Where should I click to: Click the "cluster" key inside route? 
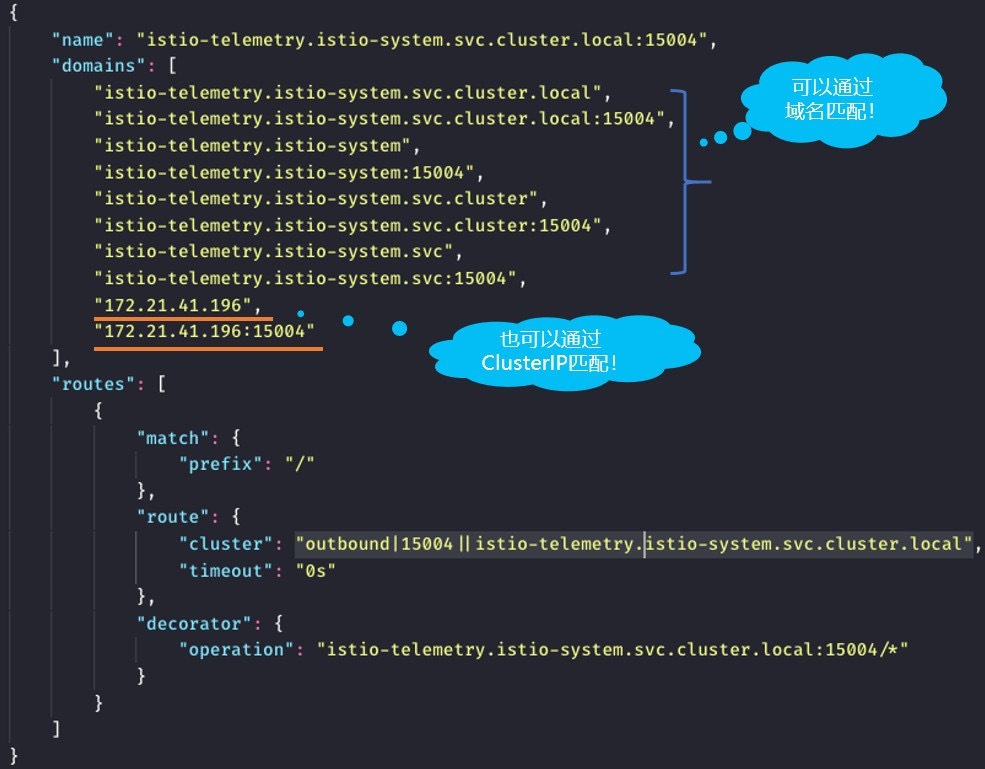(x=222, y=544)
